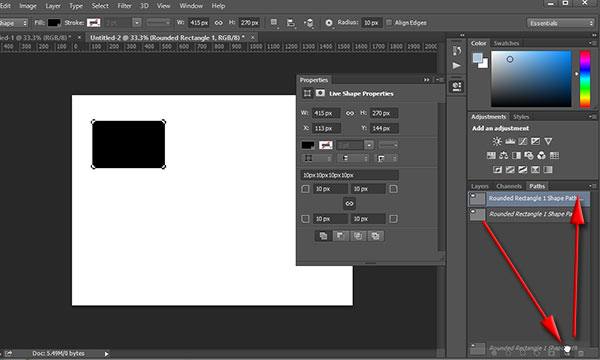Click the Masks icon in Properties panel

[320, 93]
